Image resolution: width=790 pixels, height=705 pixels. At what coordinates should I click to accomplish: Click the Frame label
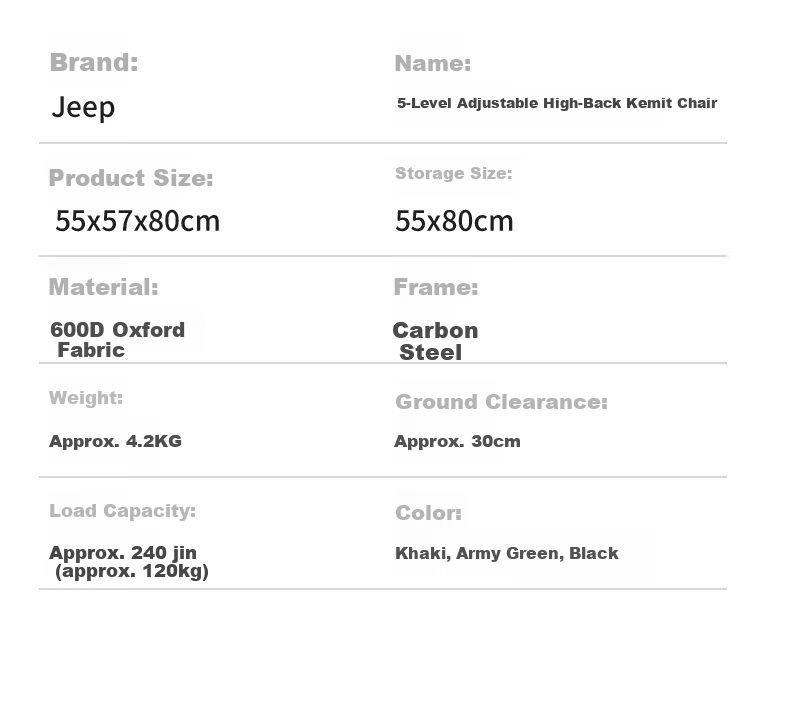point(436,287)
